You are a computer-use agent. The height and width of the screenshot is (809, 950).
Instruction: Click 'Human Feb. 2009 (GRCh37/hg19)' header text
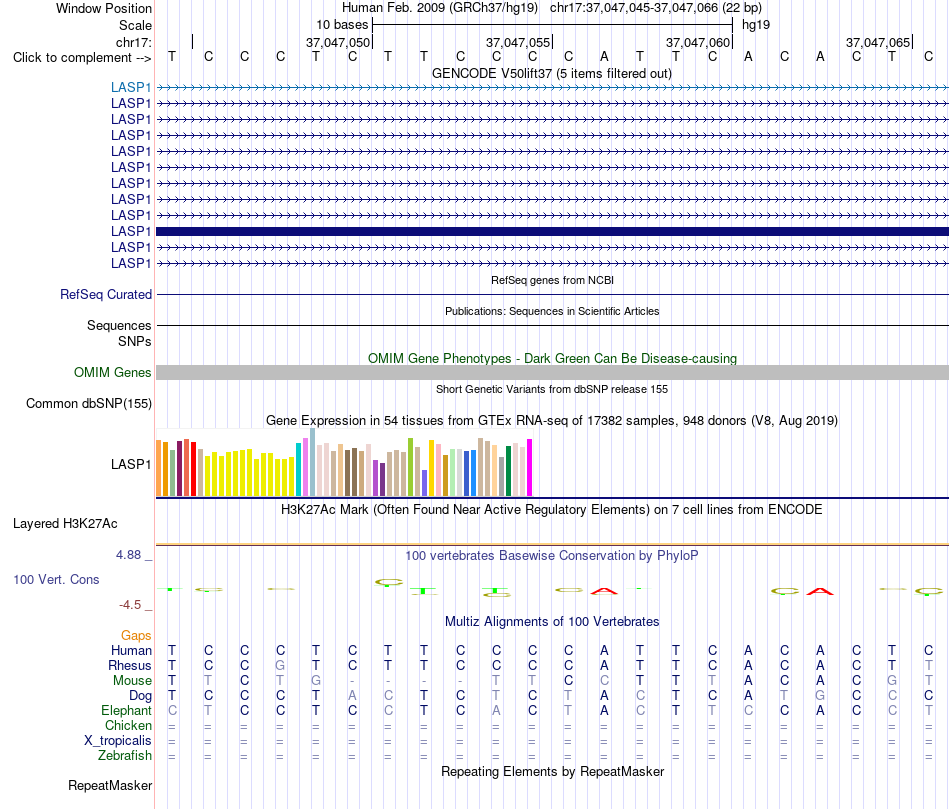(440, 8)
